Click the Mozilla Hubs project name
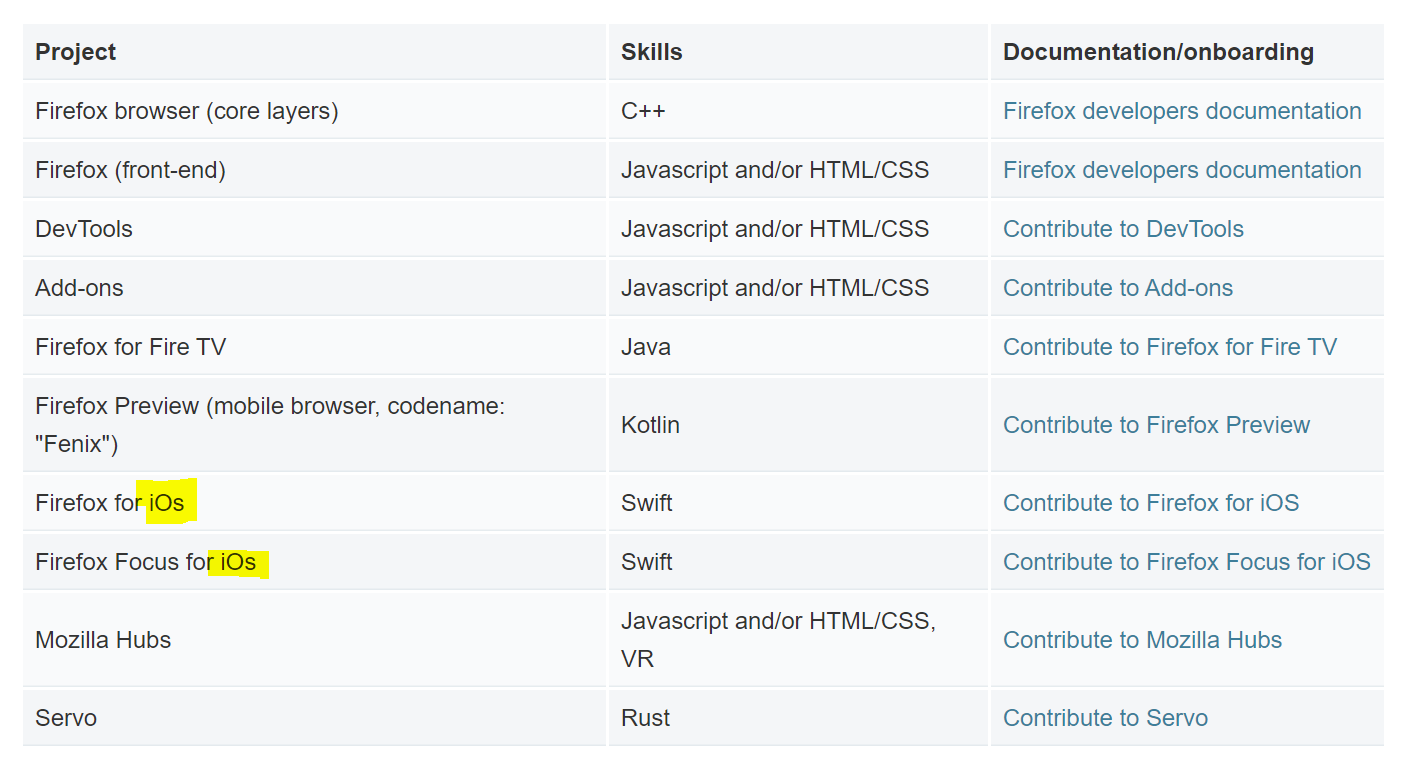Viewport: 1411px width, 759px height. [x=103, y=640]
